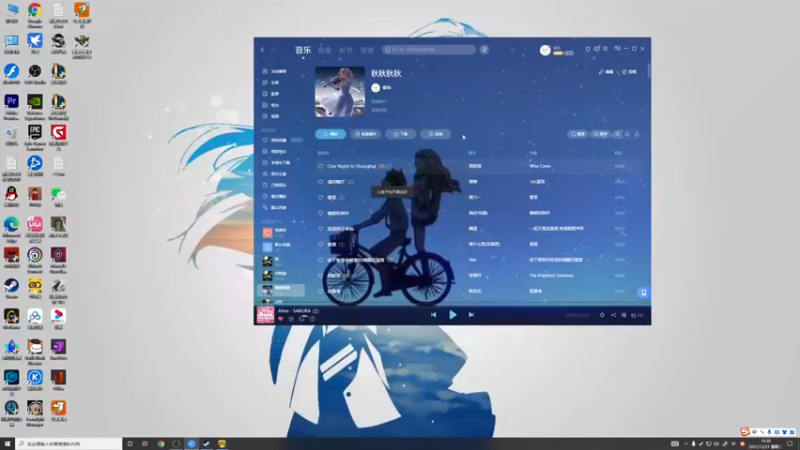
Task: Collapse the self-built playlists section
Action: [302, 221]
